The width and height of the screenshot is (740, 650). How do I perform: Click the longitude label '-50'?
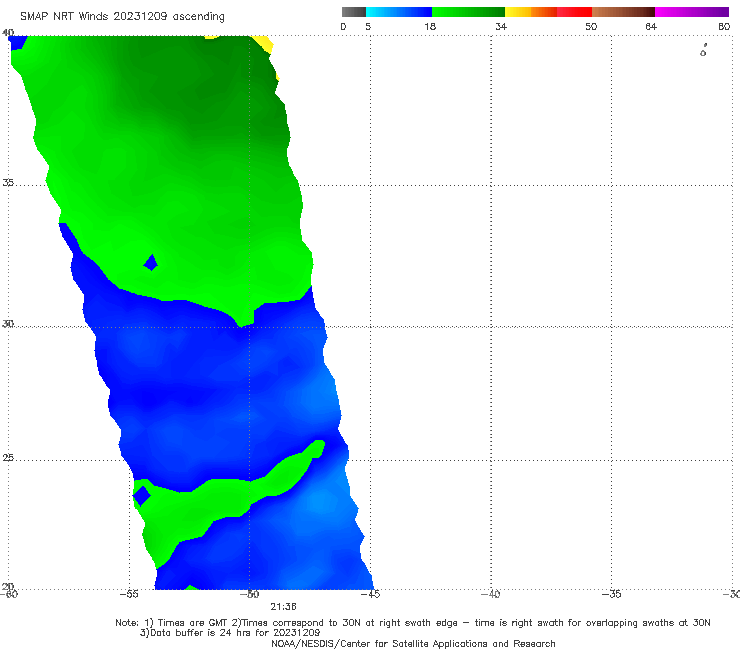(250, 594)
